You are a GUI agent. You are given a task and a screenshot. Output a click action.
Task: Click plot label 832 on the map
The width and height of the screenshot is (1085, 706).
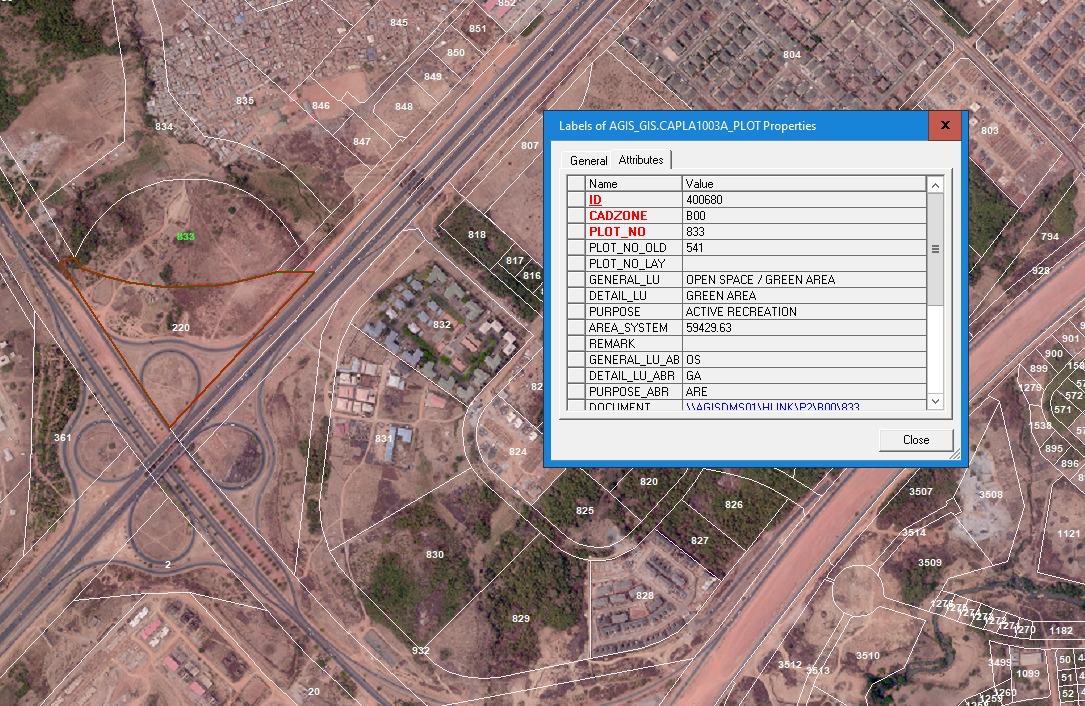[442, 325]
